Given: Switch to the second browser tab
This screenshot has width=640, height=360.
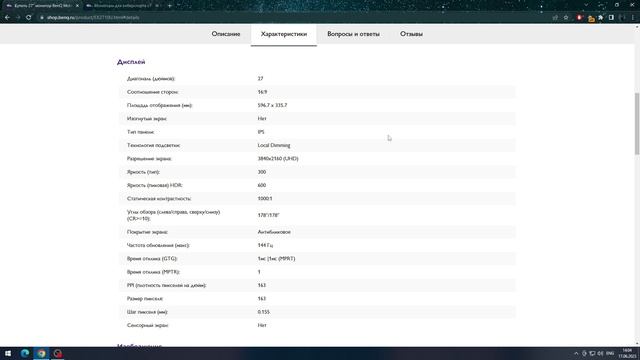Looking at the screenshot, I should [x=121, y=6].
